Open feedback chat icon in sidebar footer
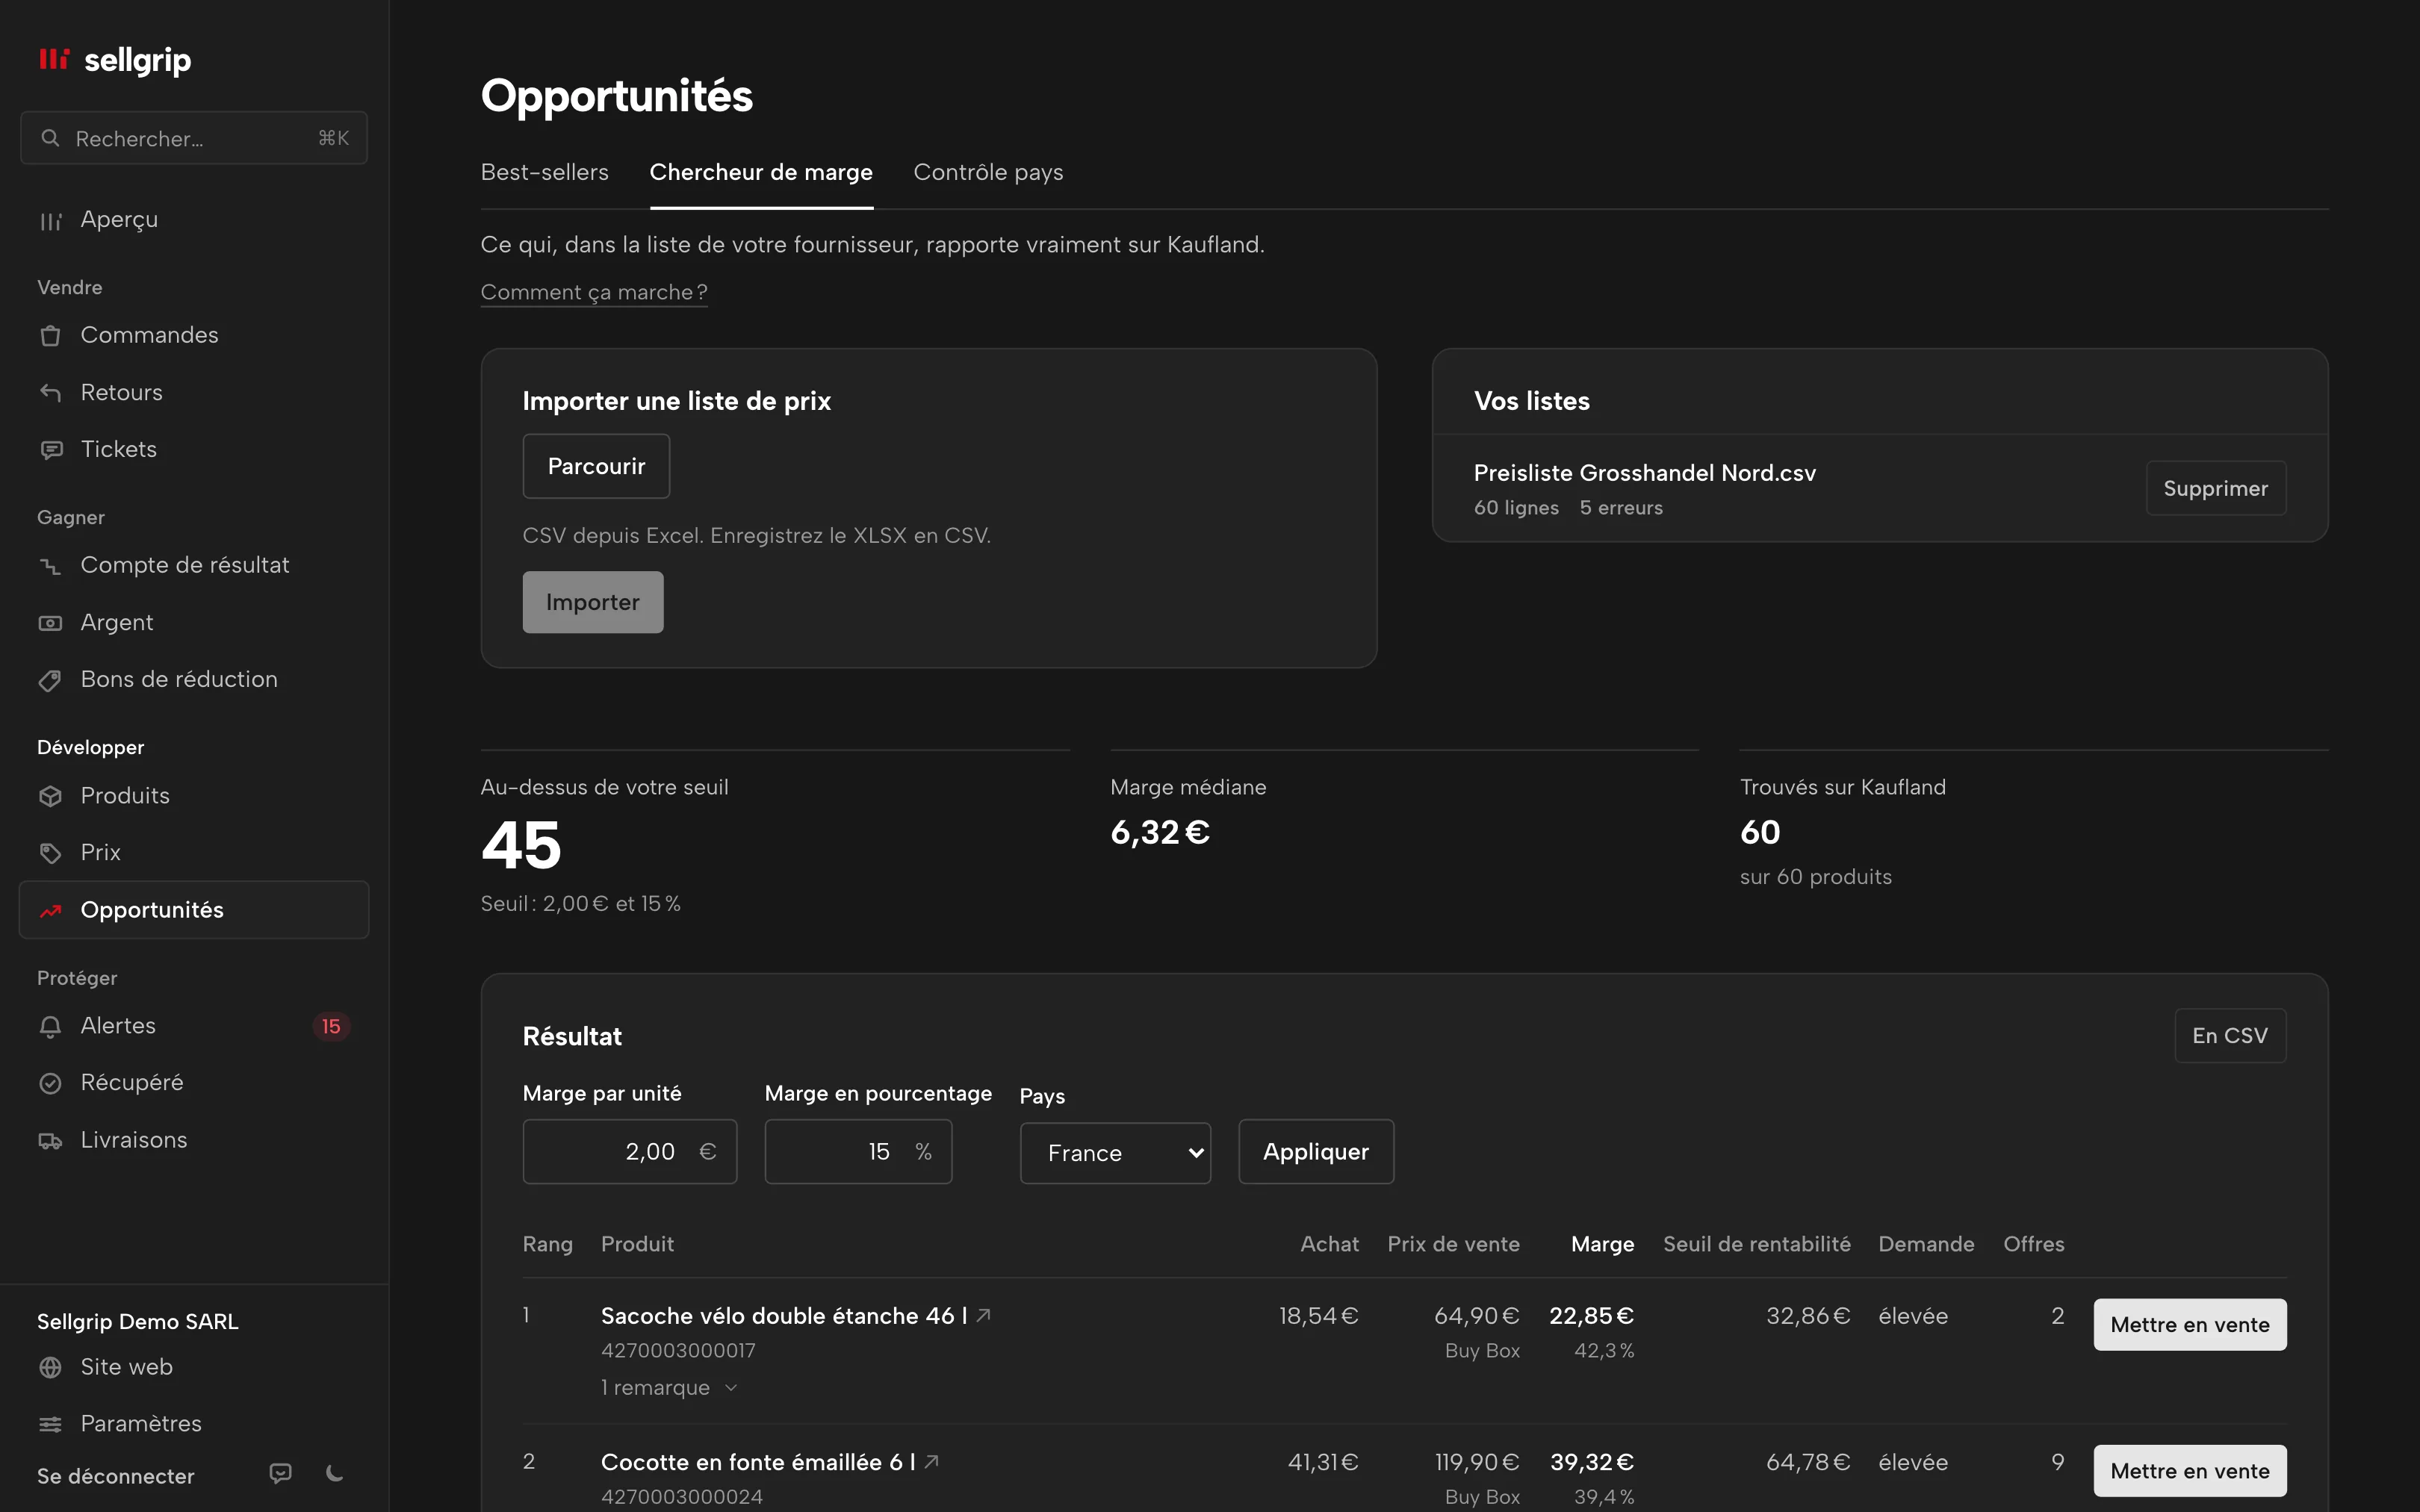Screen dimensions: 2420x1512 281,1473
